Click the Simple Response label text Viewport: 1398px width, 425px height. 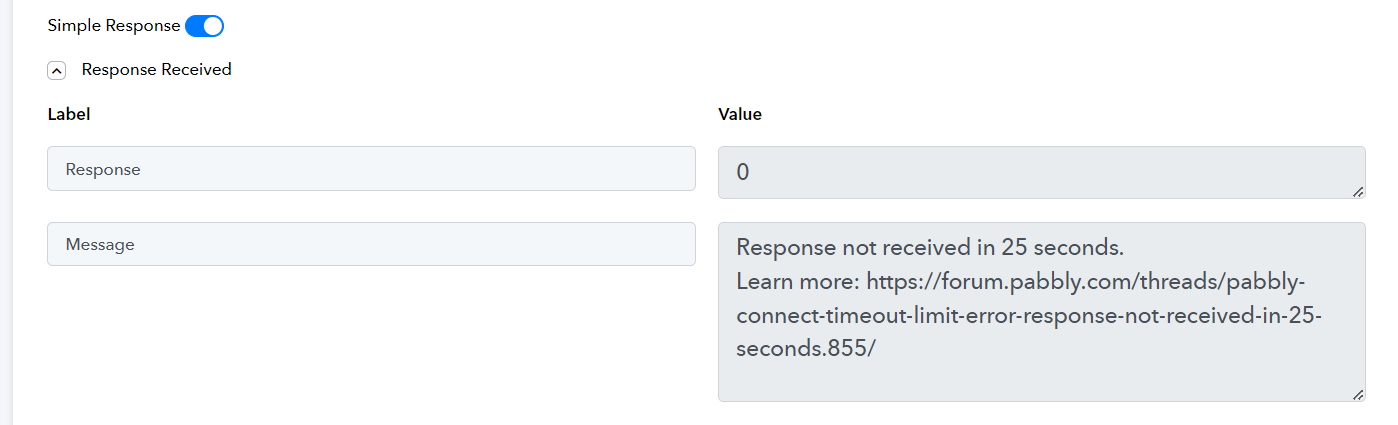tap(114, 26)
